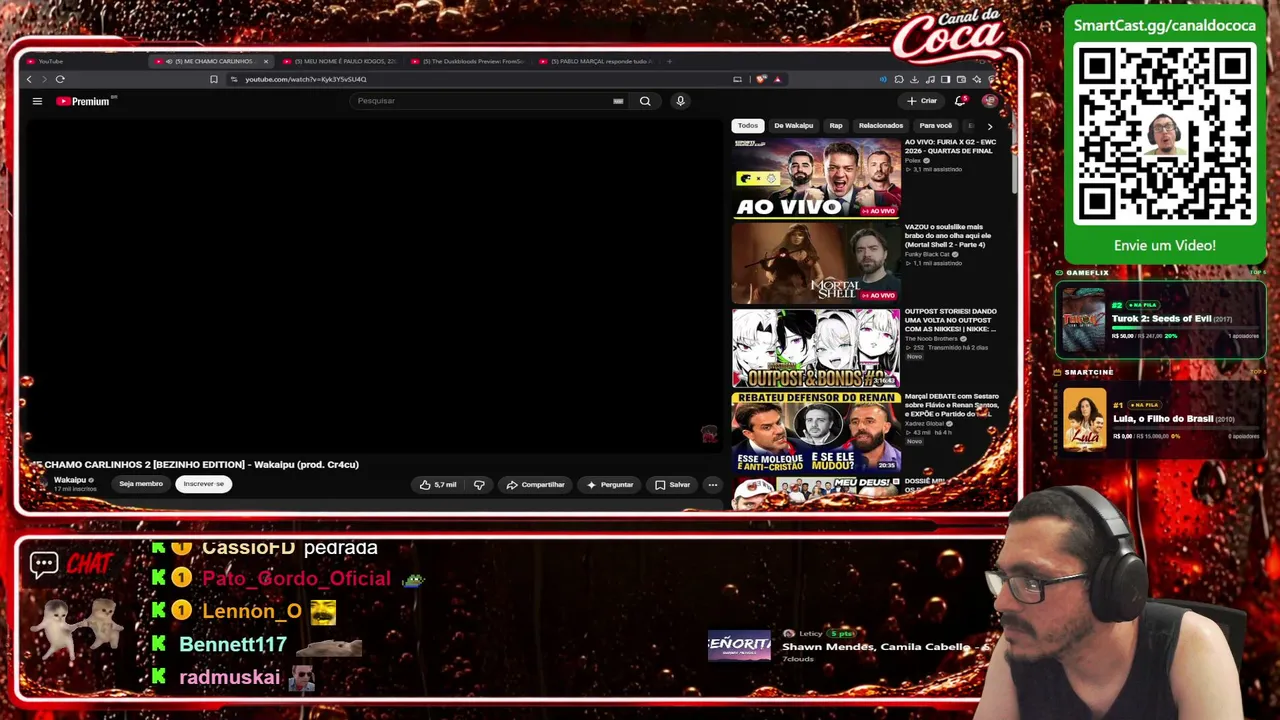Viewport: 1280px width, 720px height.
Task: Click chat username radmuskai
Action: click(x=229, y=677)
